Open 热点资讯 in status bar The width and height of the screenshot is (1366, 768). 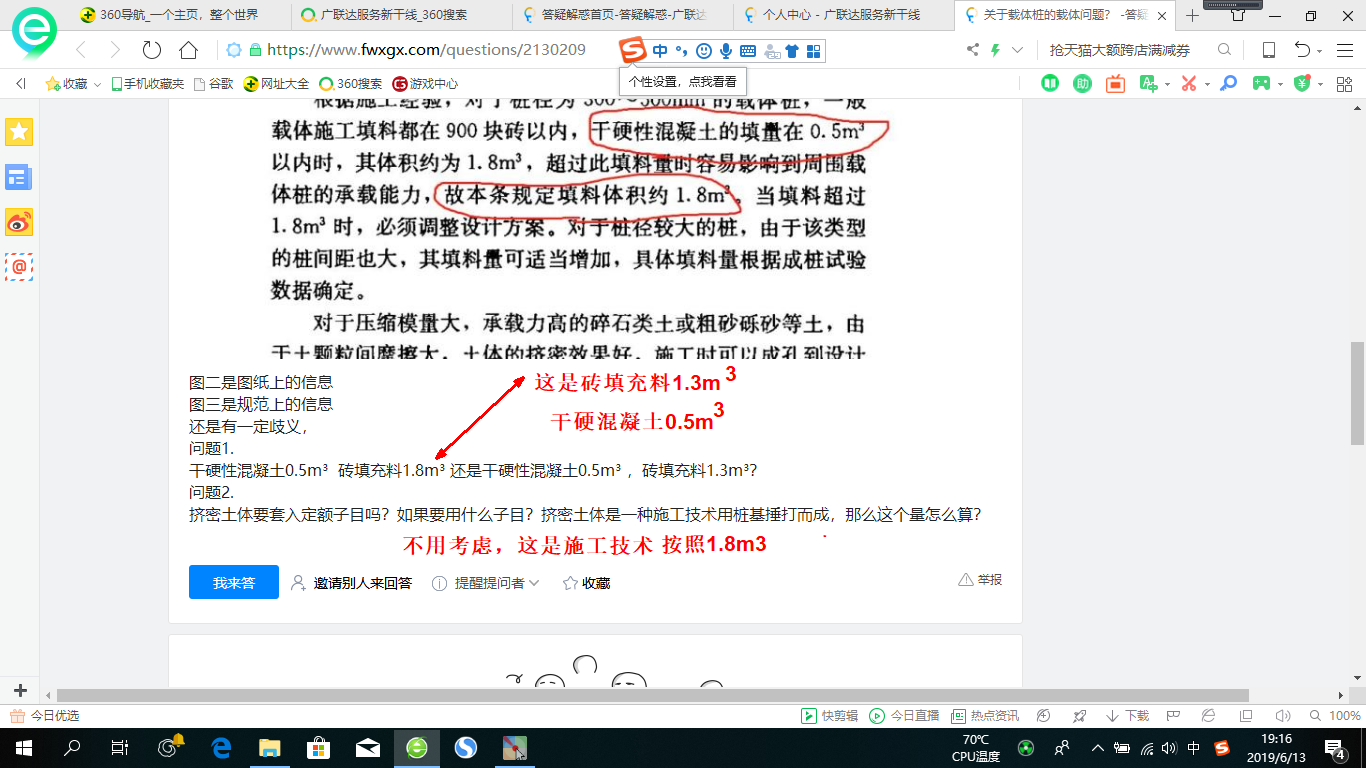point(985,716)
